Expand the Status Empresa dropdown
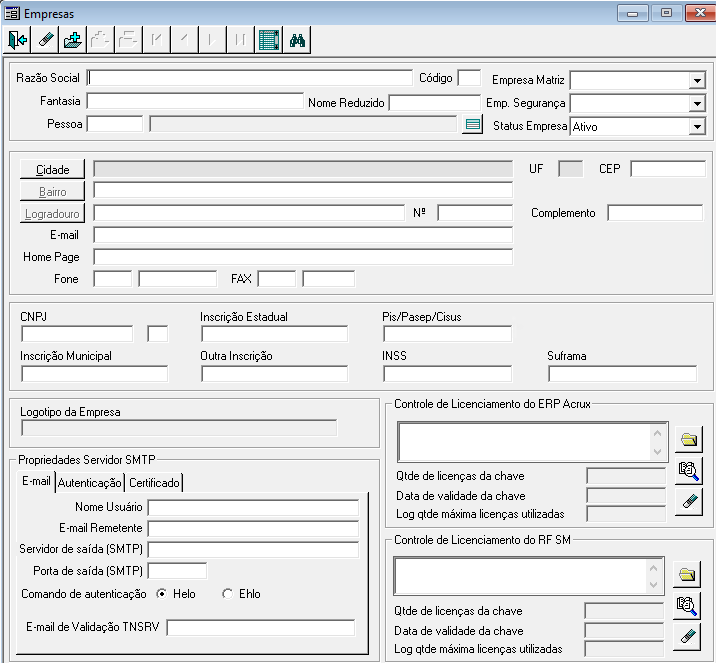The image size is (716, 663). (697, 126)
